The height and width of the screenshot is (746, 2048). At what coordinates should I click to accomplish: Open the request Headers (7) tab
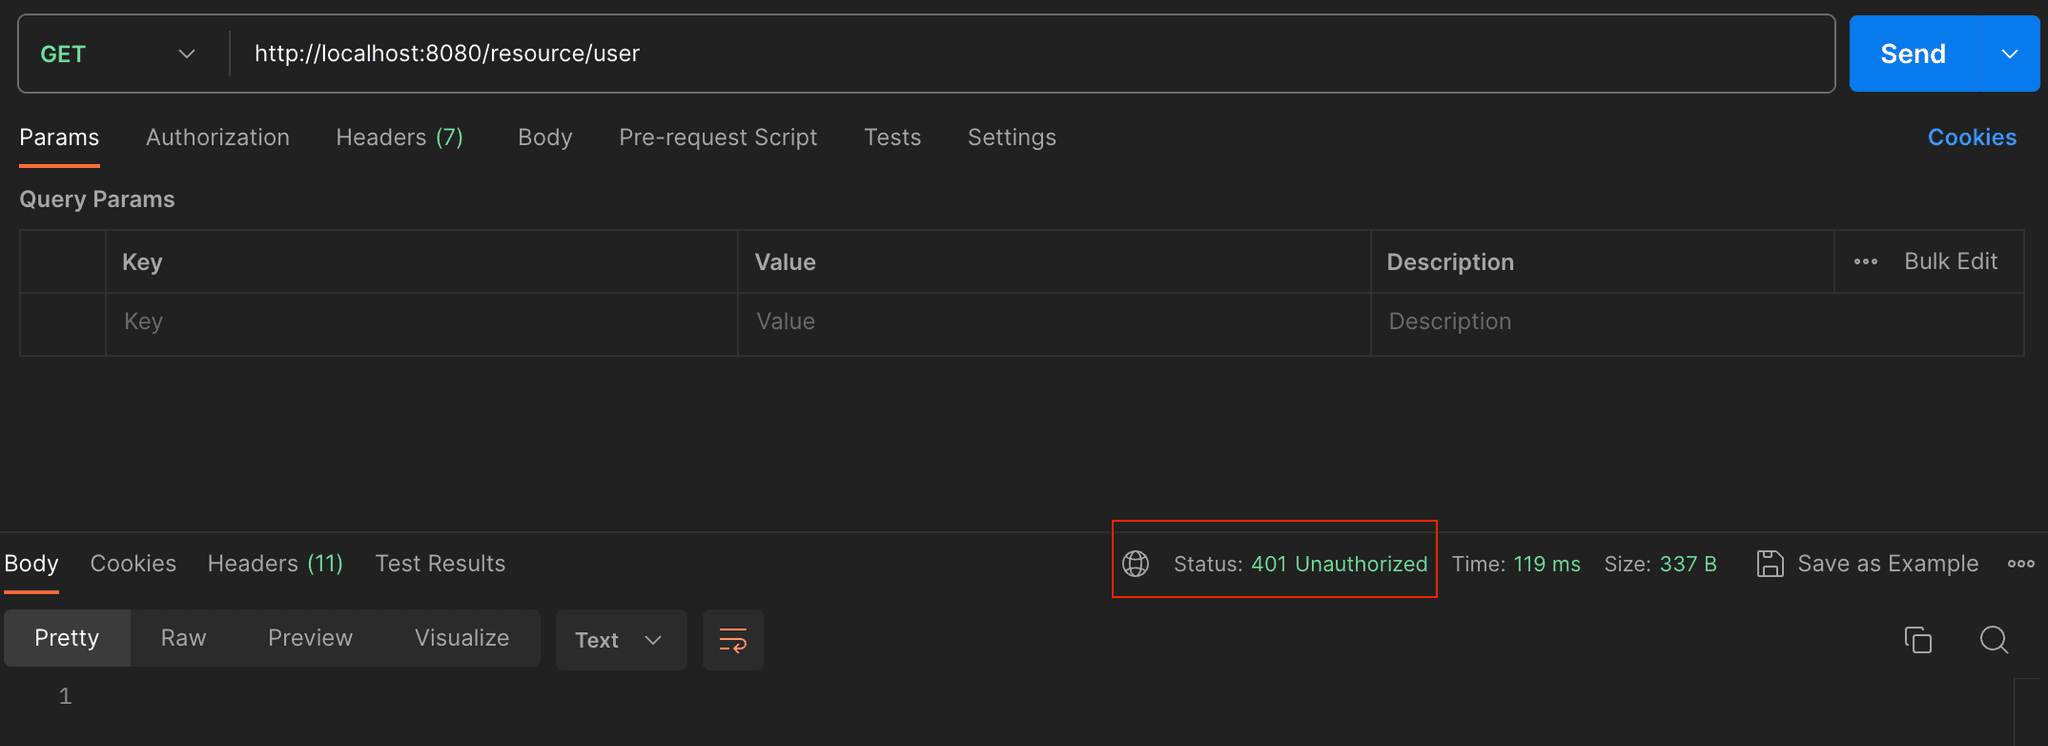coord(399,137)
